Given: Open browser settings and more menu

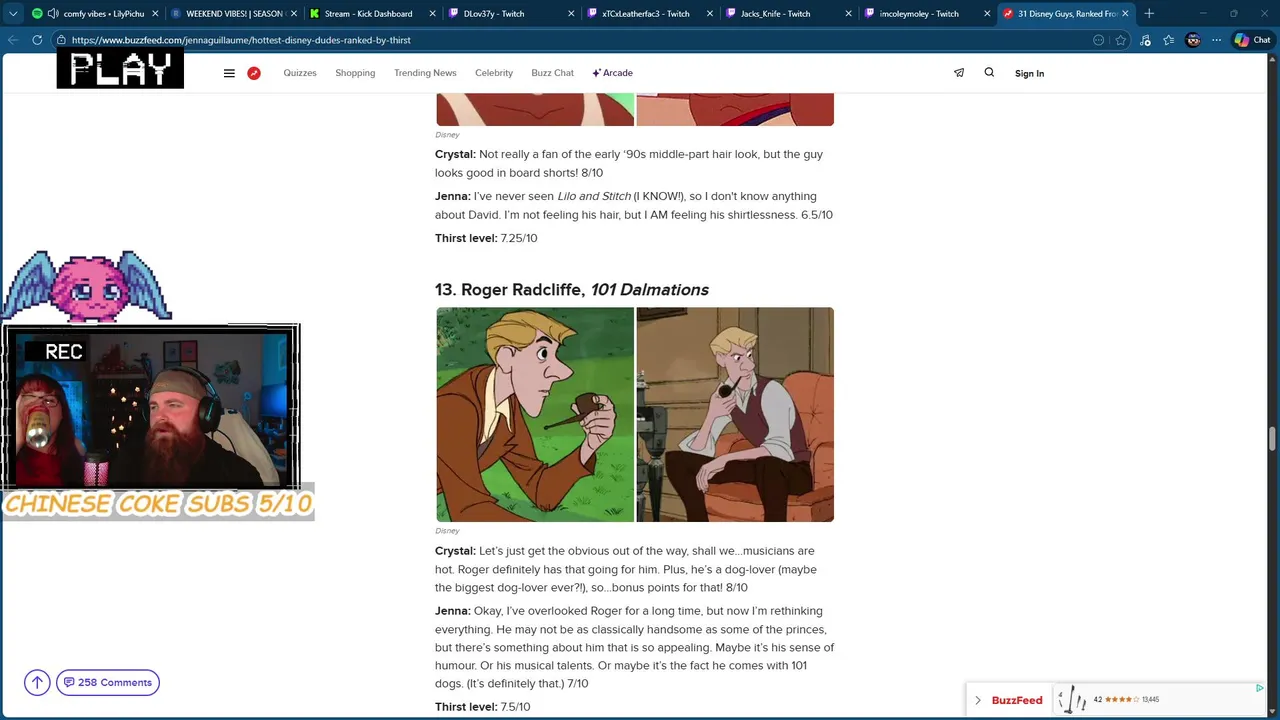Looking at the screenshot, I should [x=1216, y=40].
